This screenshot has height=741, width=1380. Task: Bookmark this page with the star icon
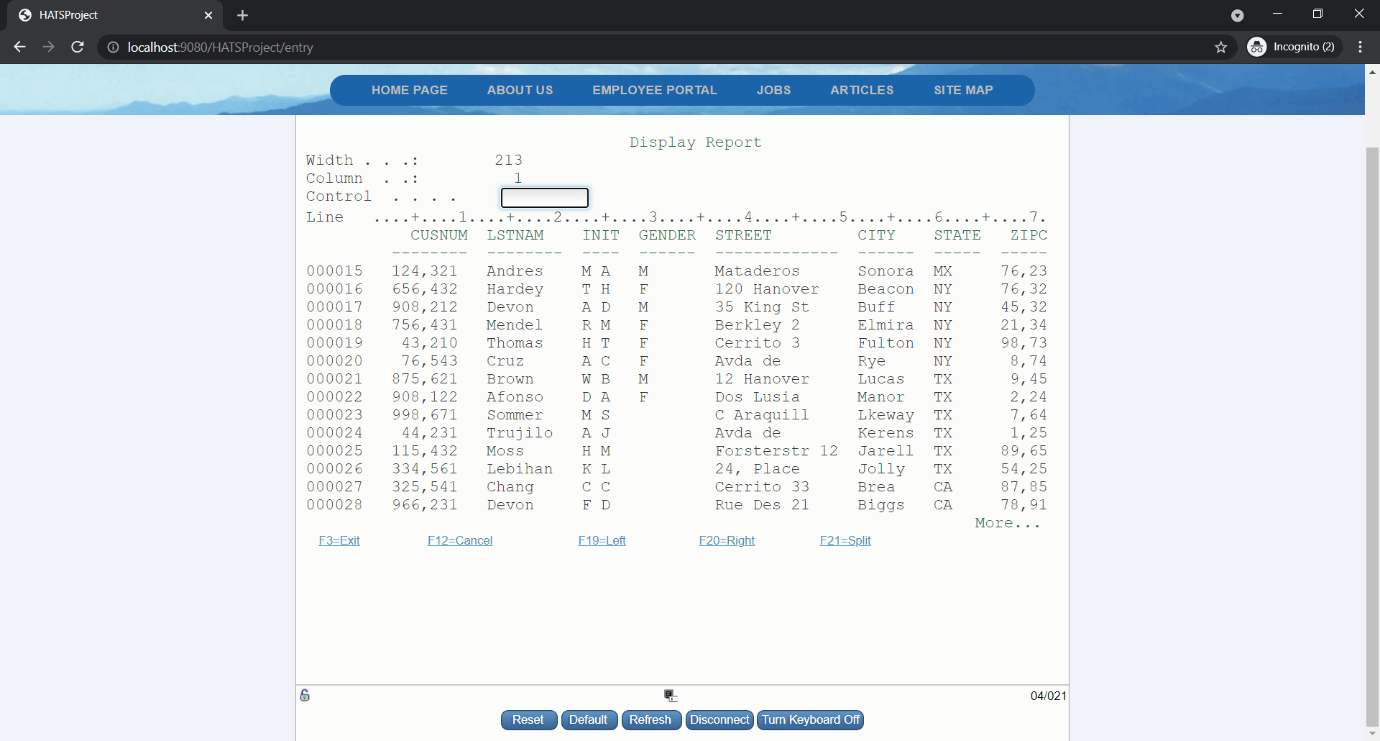[1220, 47]
